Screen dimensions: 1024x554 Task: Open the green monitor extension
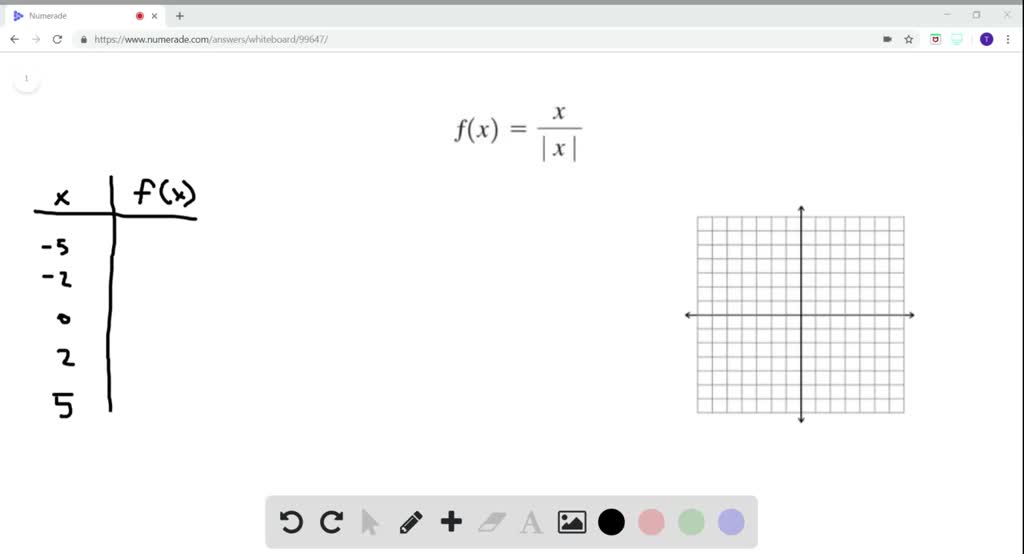(957, 39)
